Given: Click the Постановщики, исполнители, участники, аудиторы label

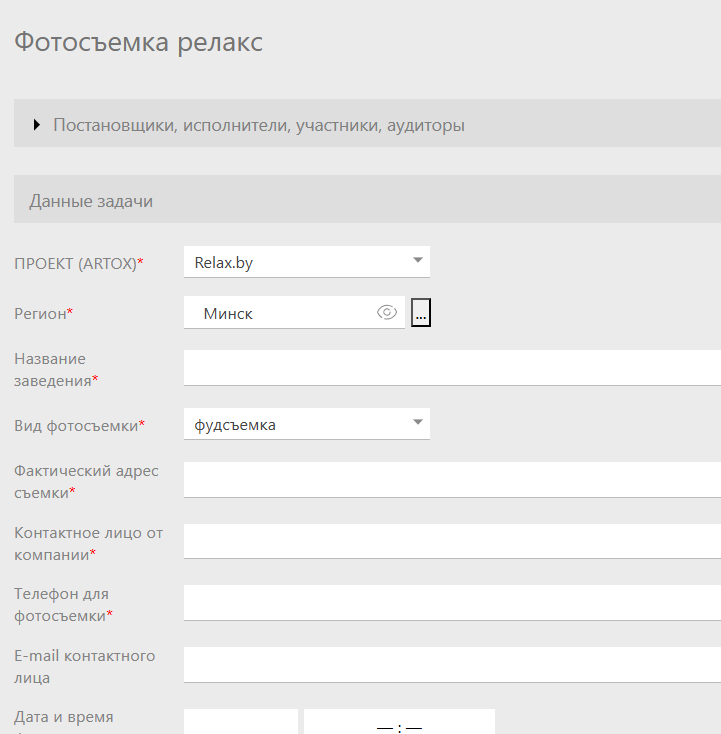Looking at the screenshot, I should pos(259,125).
